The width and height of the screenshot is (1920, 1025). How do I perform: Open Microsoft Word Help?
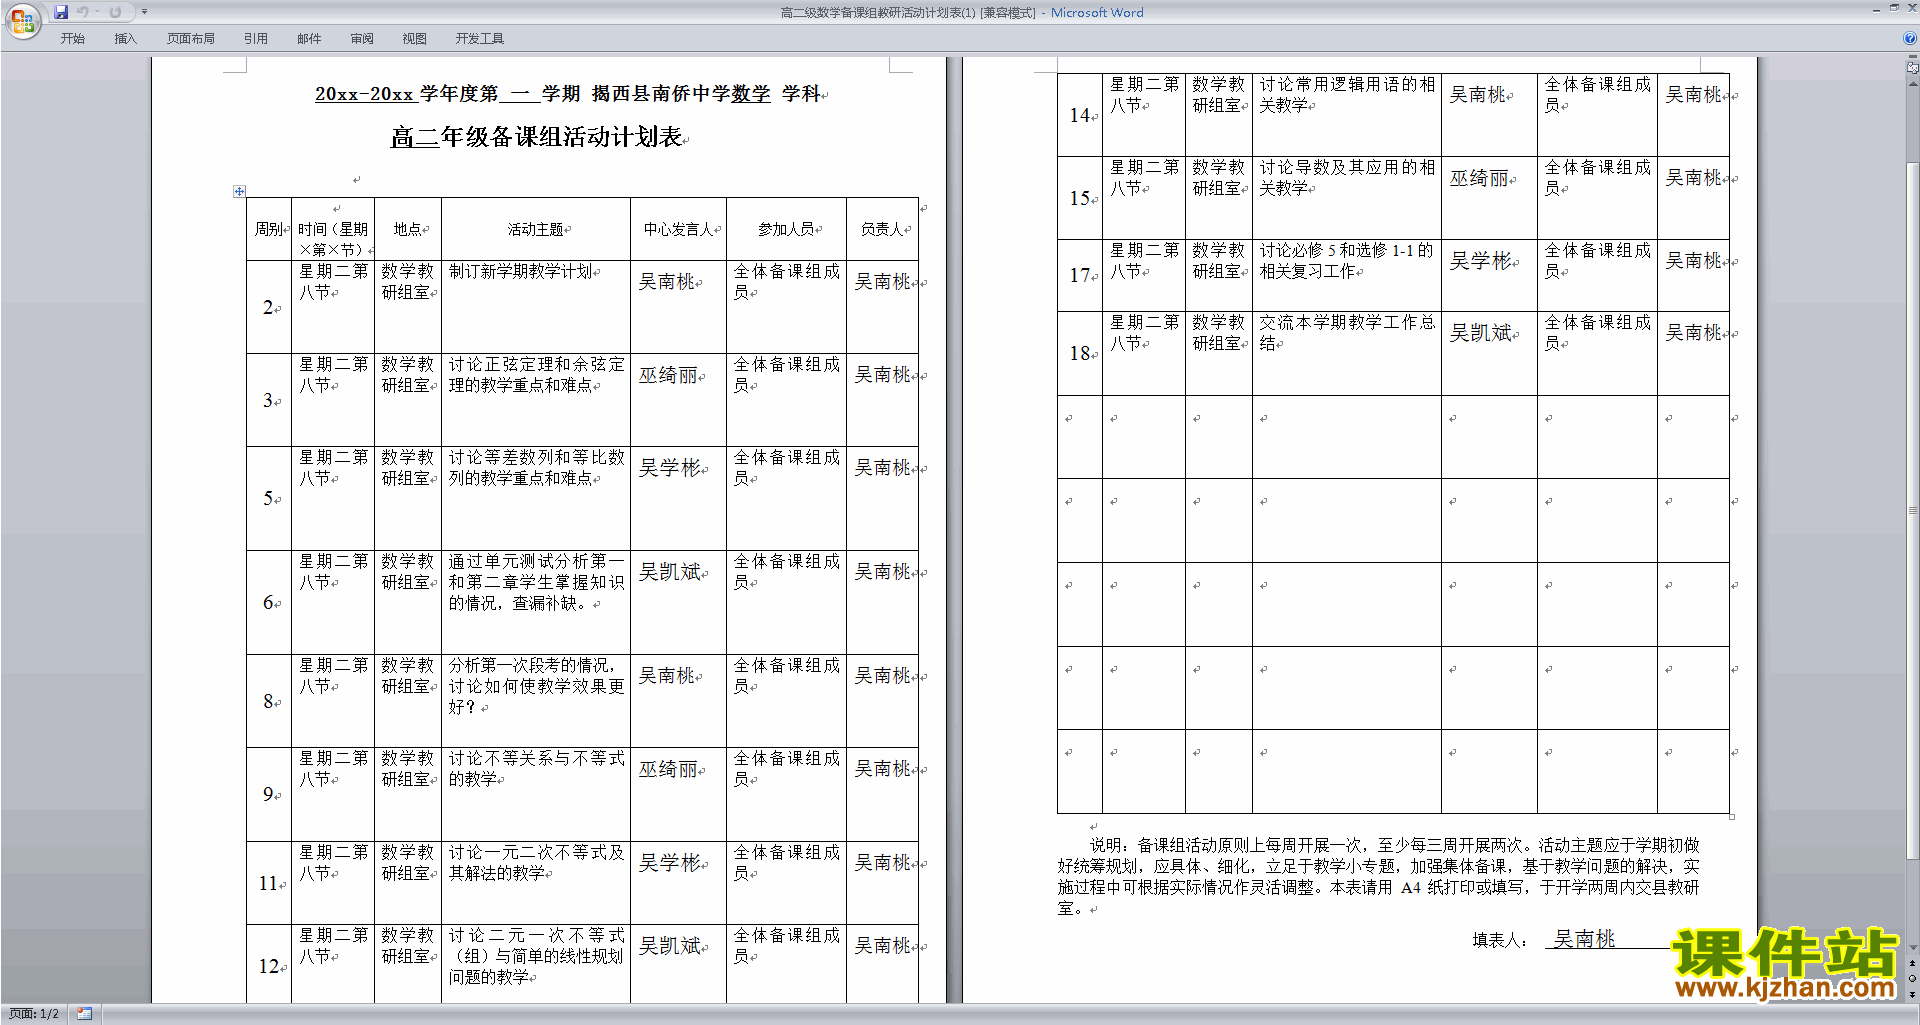click(x=1910, y=38)
